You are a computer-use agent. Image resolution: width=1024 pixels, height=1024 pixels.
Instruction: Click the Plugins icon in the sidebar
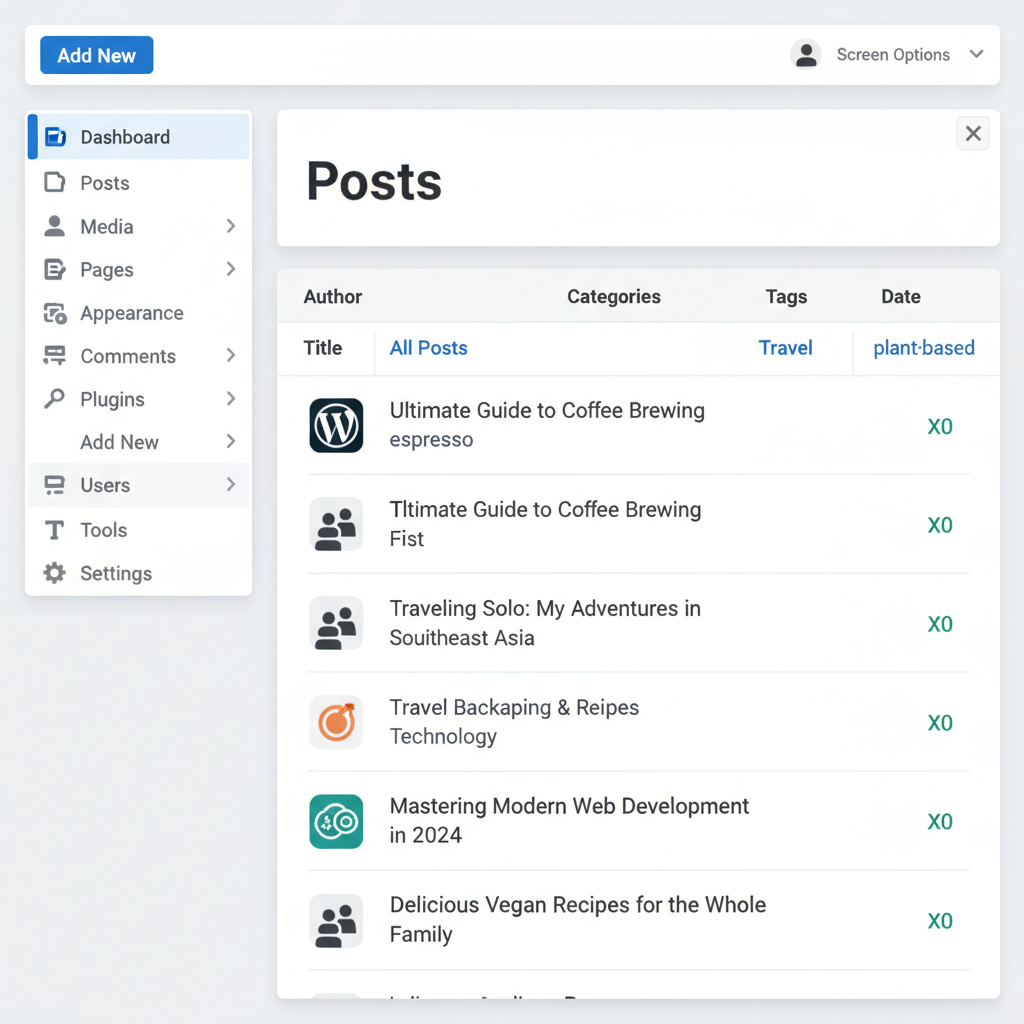click(55, 399)
